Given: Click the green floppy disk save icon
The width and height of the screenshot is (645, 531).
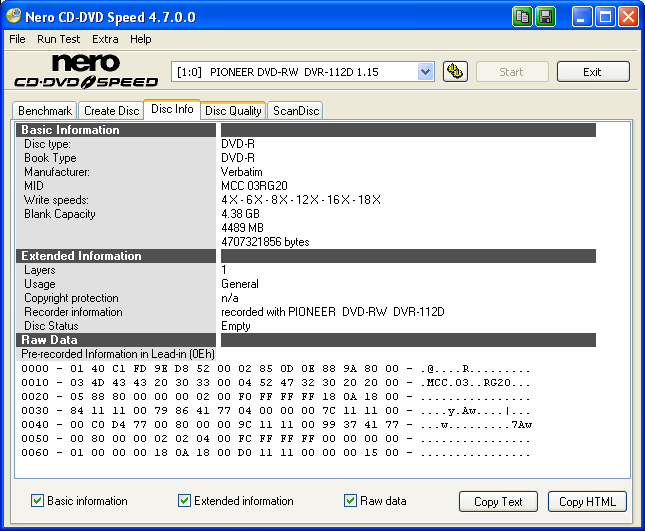Looking at the screenshot, I should click(546, 17).
